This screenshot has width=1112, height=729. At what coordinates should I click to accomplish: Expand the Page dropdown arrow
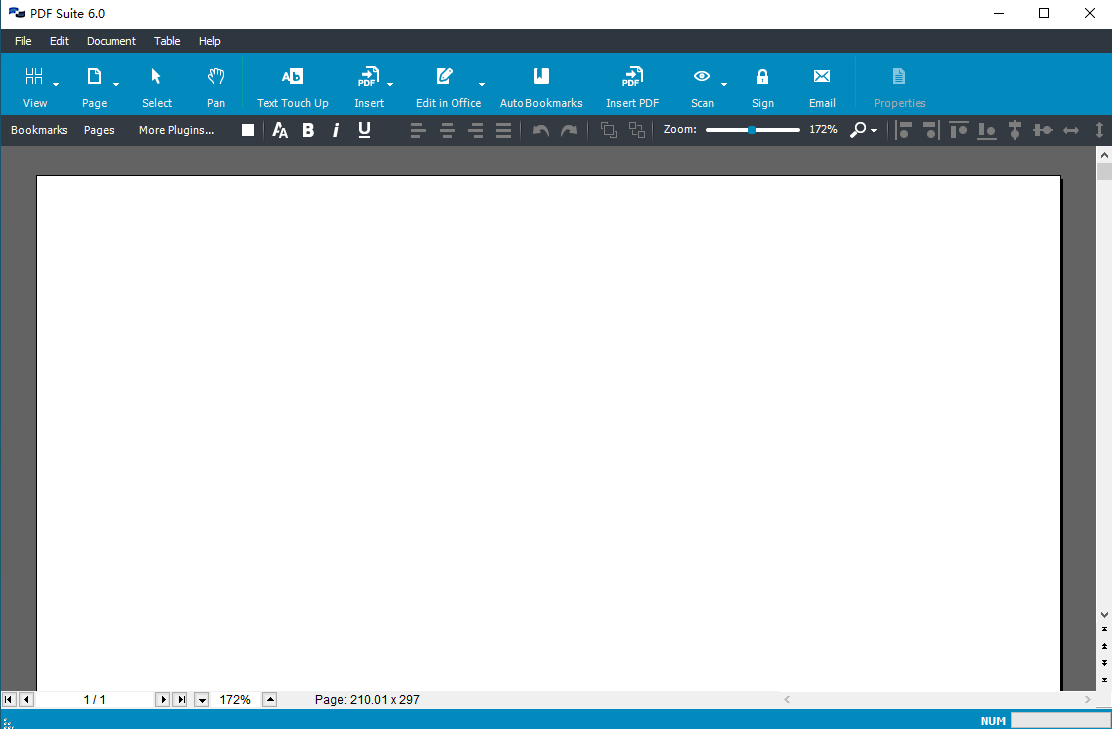point(116,84)
